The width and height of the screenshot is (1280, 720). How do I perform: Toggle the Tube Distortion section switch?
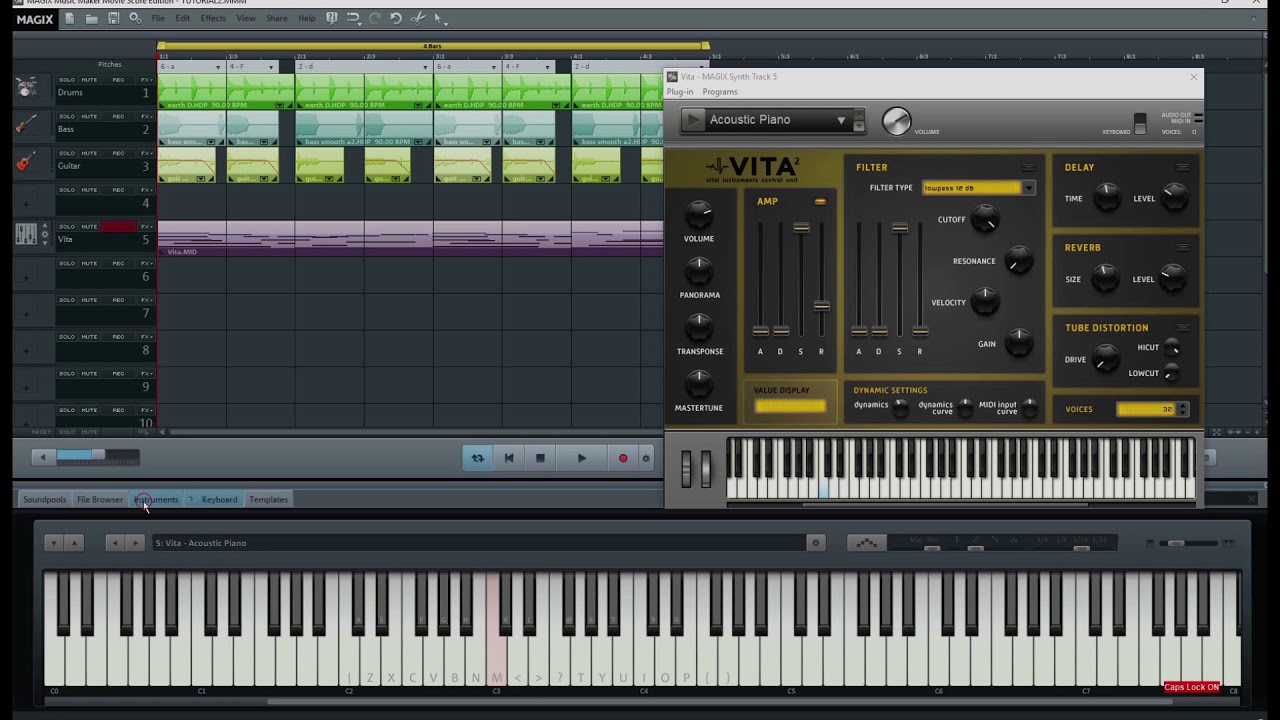pos(1183,327)
